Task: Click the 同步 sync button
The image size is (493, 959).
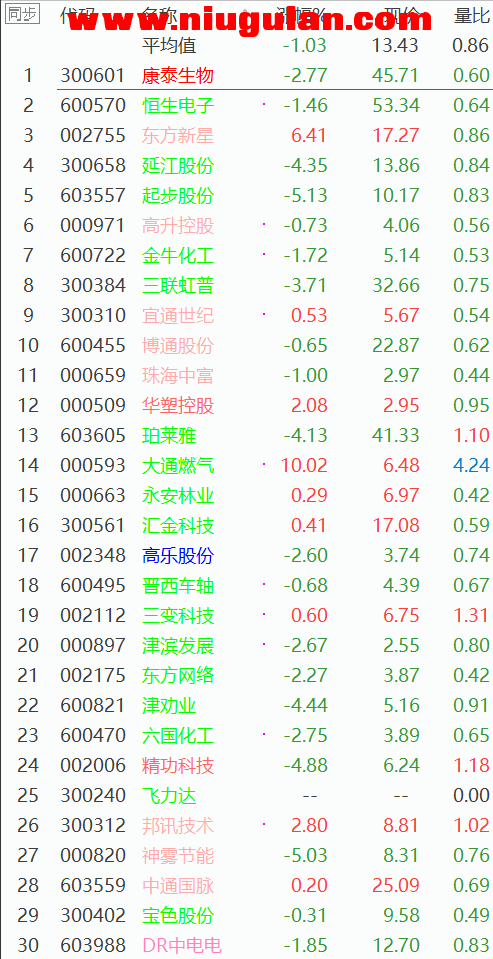Action: 22,15
